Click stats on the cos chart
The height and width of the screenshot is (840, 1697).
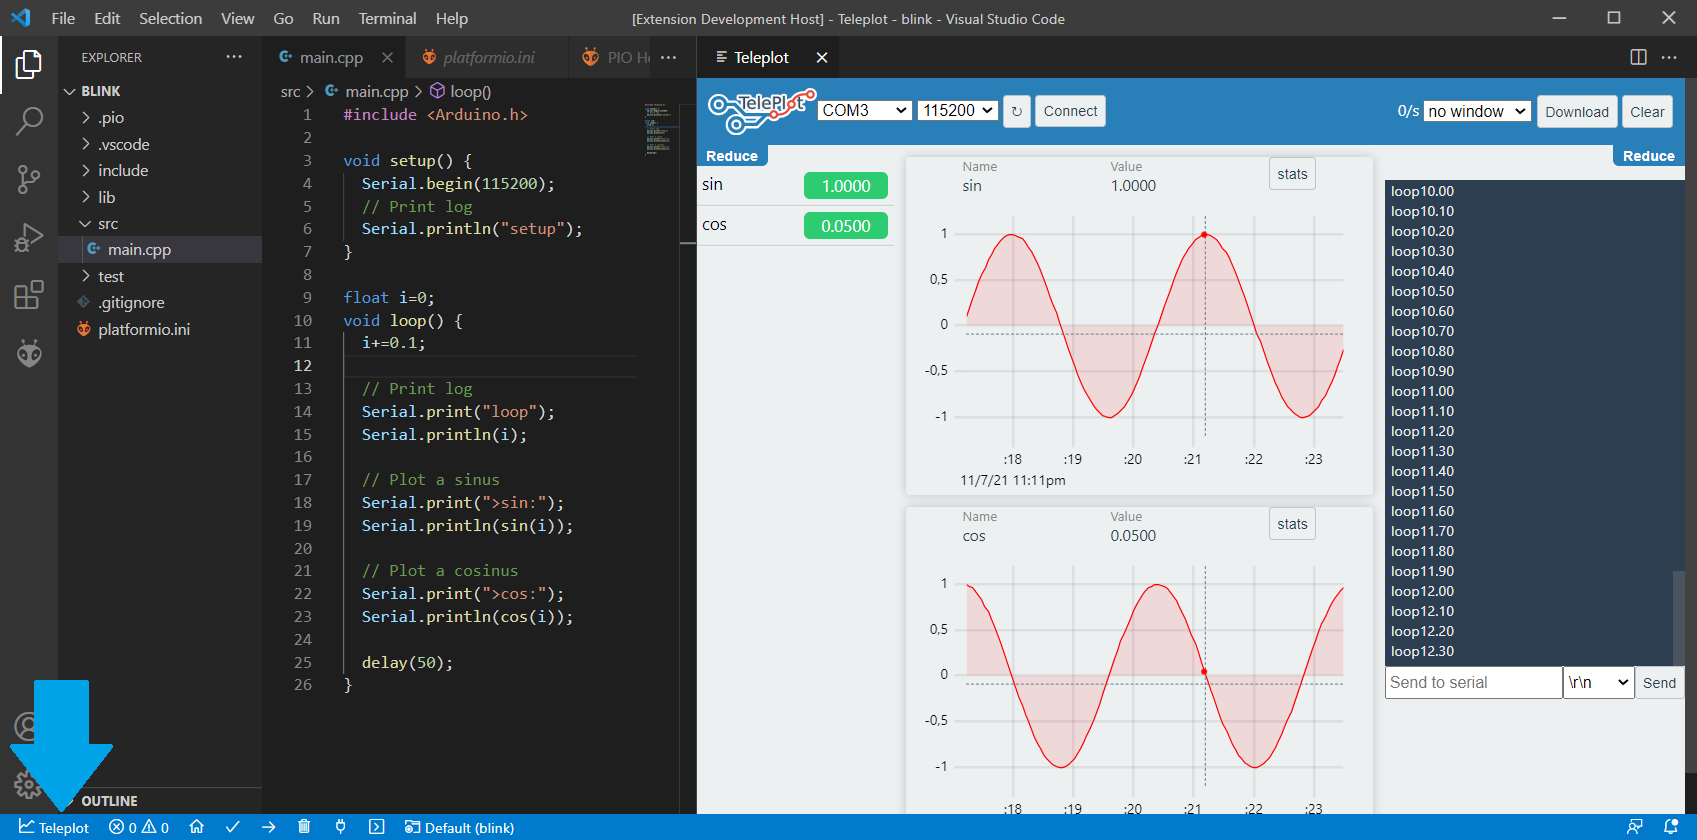[x=1292, y=524]
